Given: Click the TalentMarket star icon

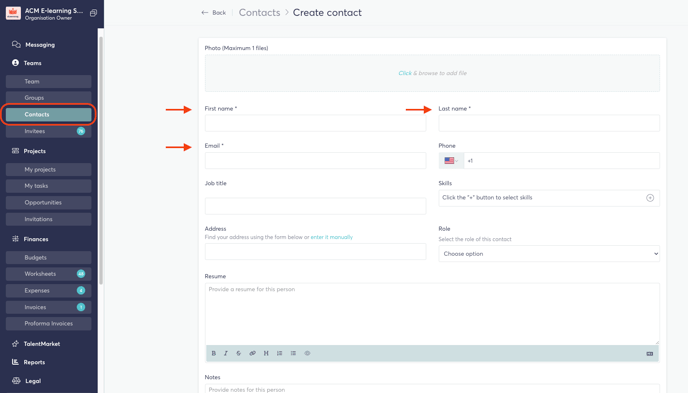Looking at the screenshot, I should (15, 343).
